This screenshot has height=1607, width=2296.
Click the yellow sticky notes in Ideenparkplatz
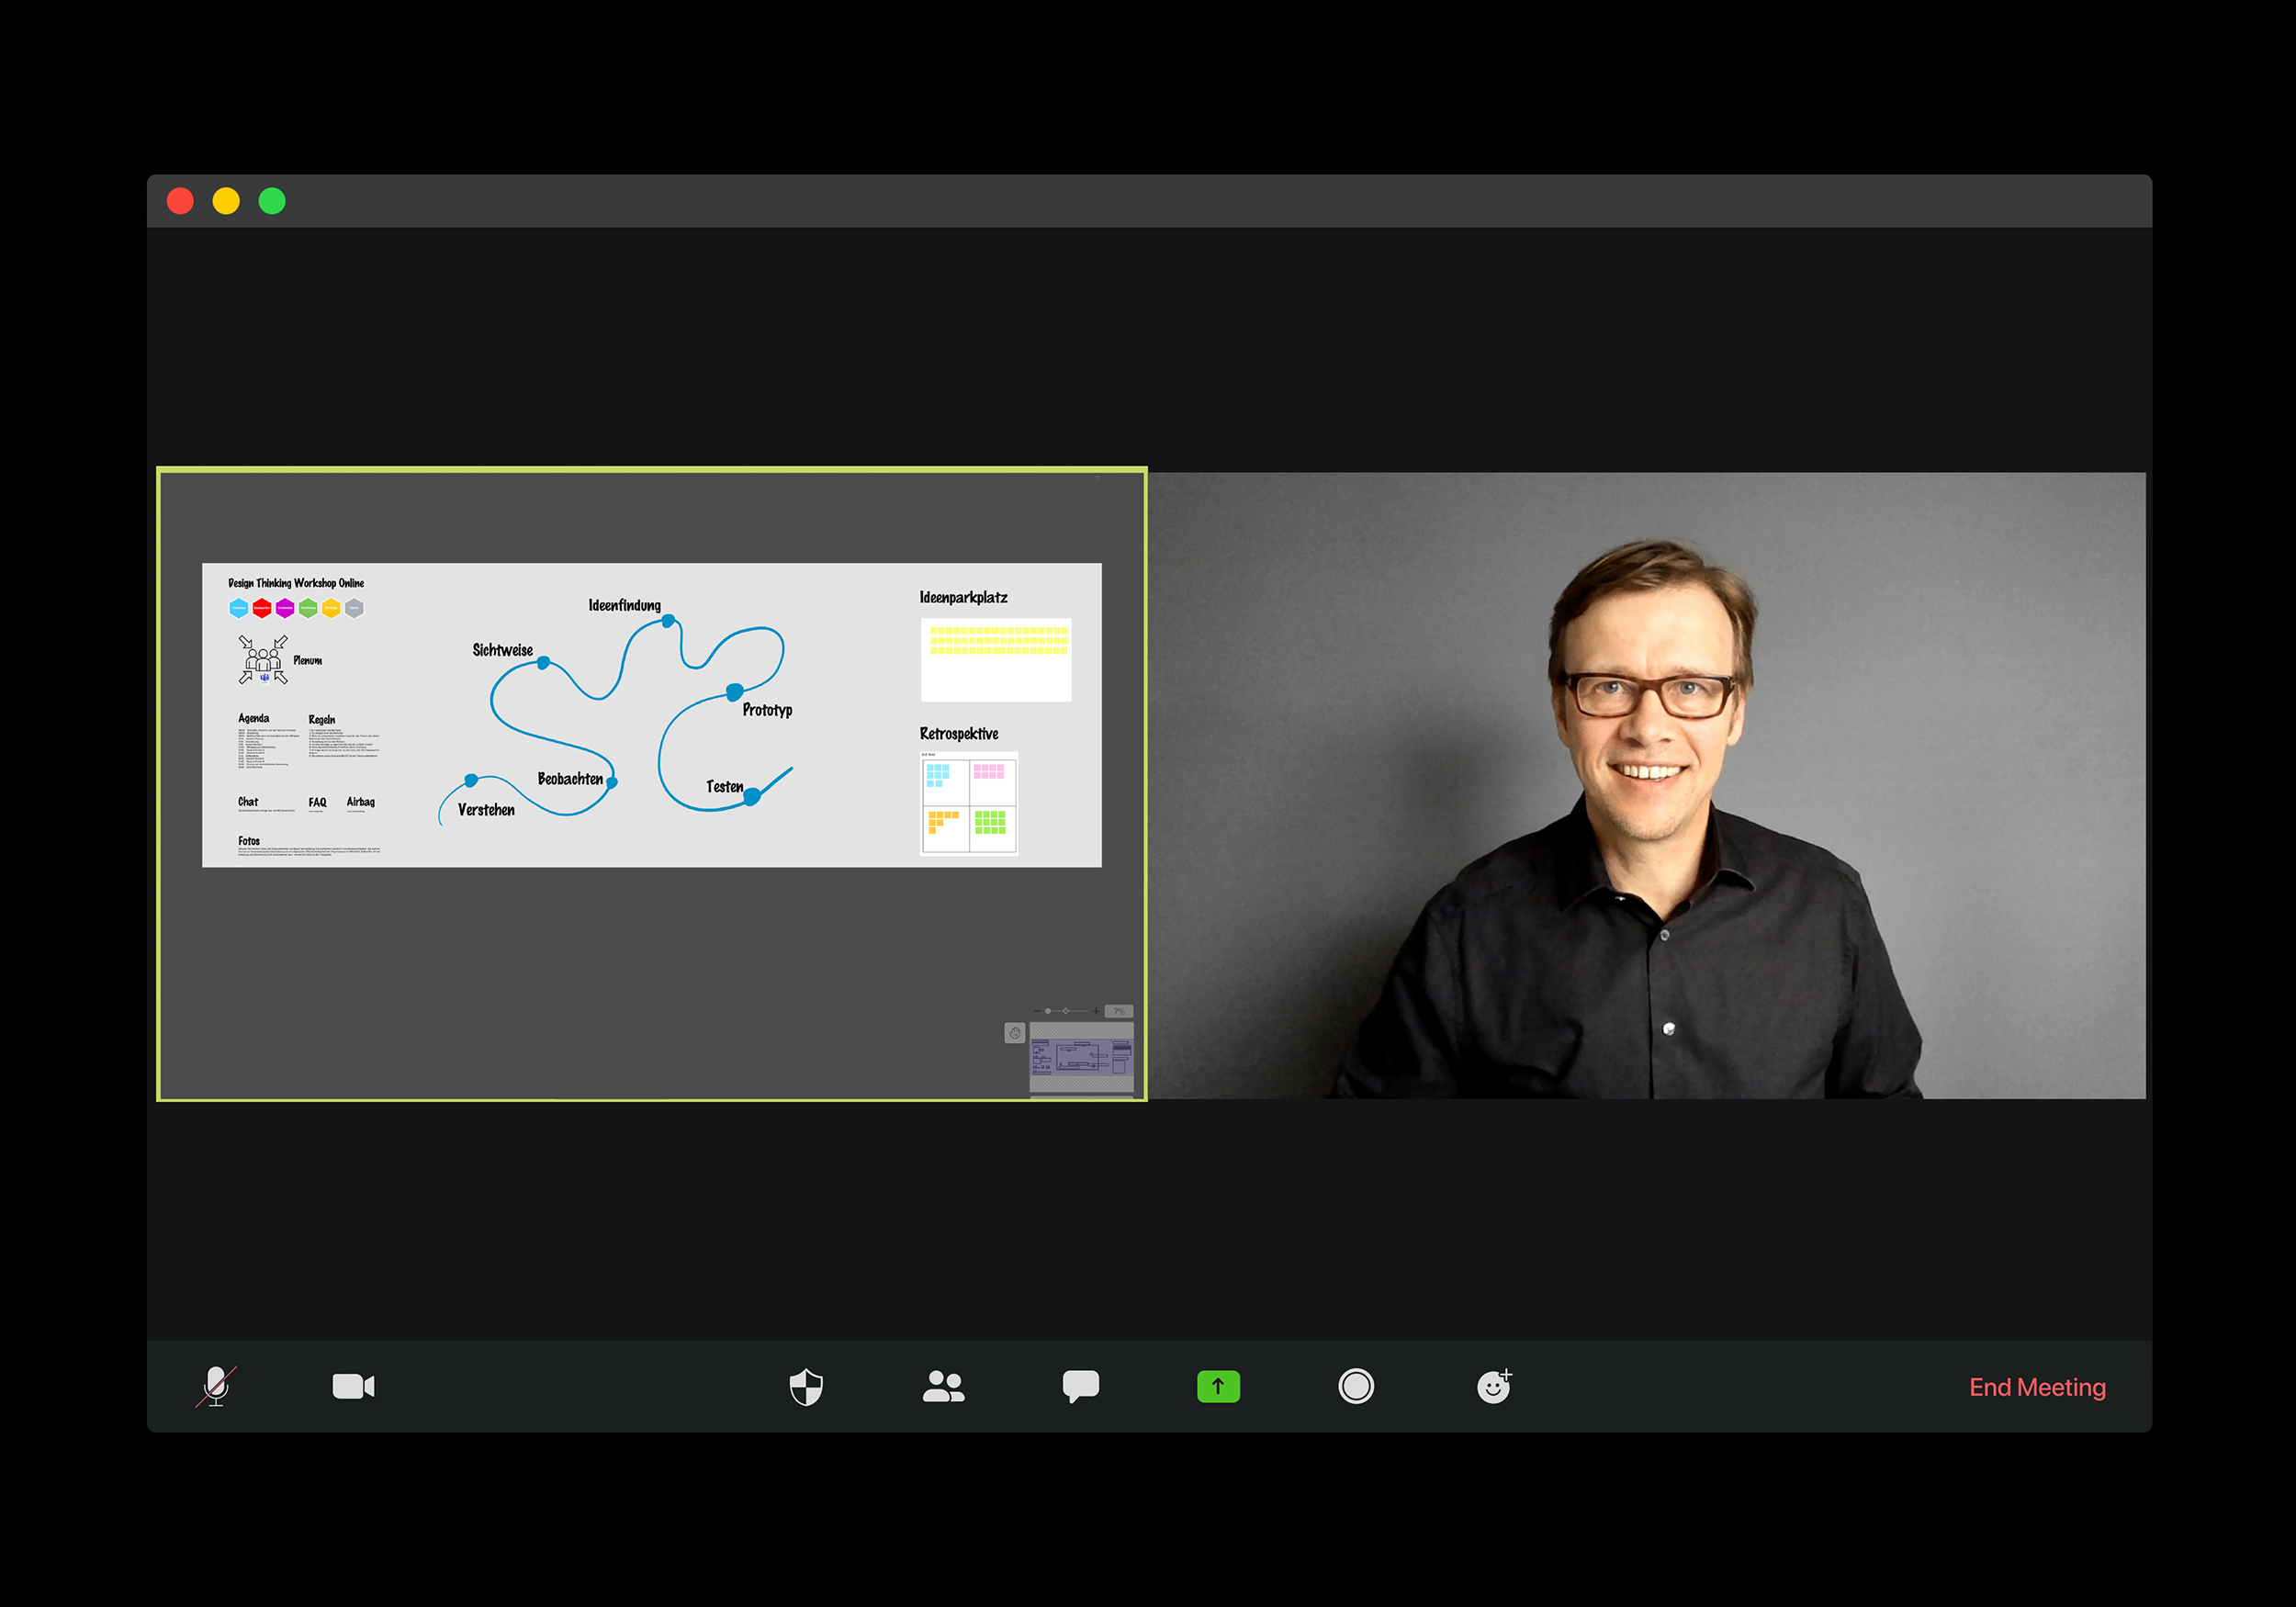999,641
